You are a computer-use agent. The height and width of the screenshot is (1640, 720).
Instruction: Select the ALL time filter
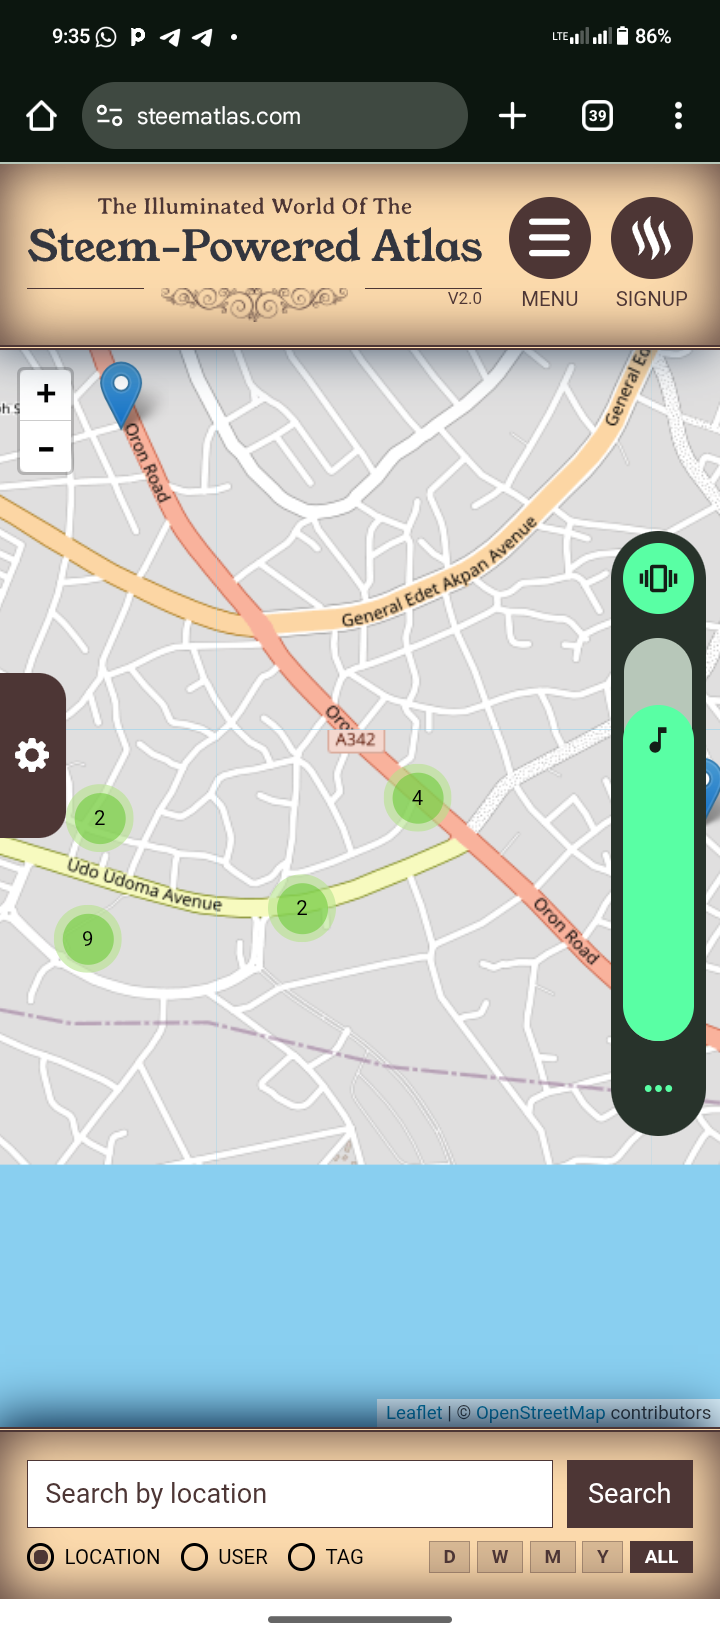(x=661, y=1557)
